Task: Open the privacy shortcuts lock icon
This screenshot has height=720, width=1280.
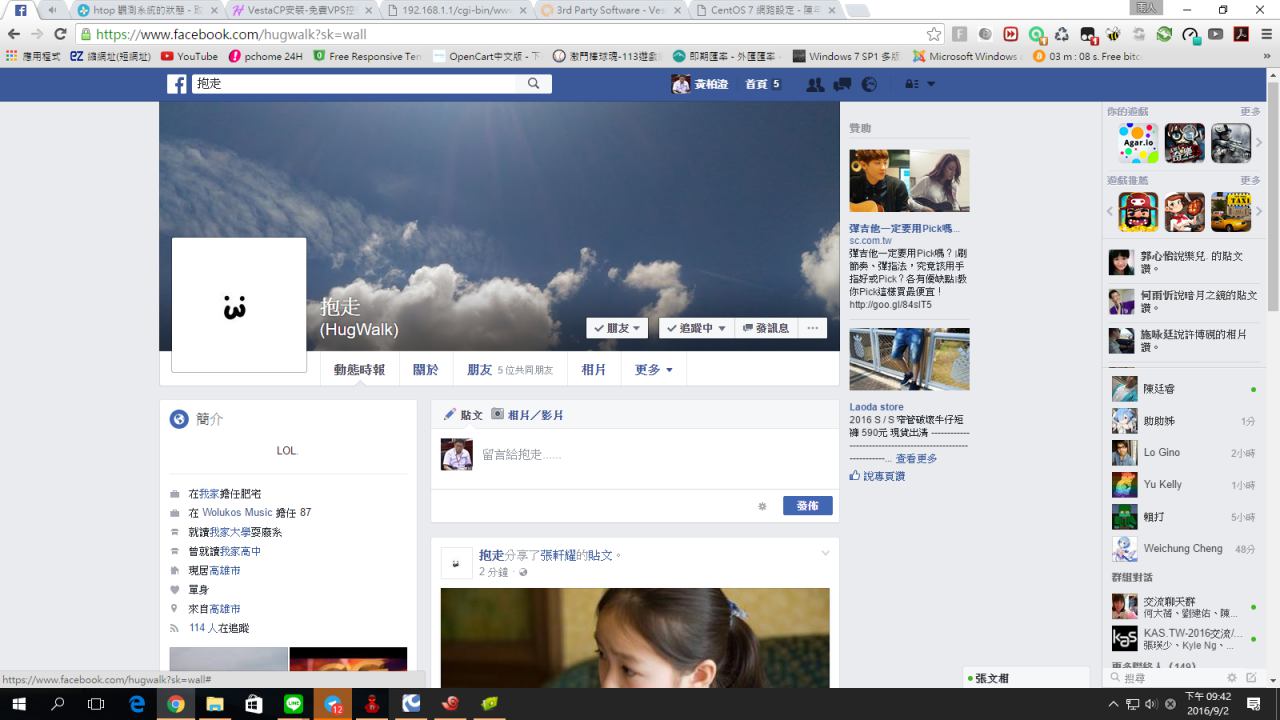Action: [911, 84]
